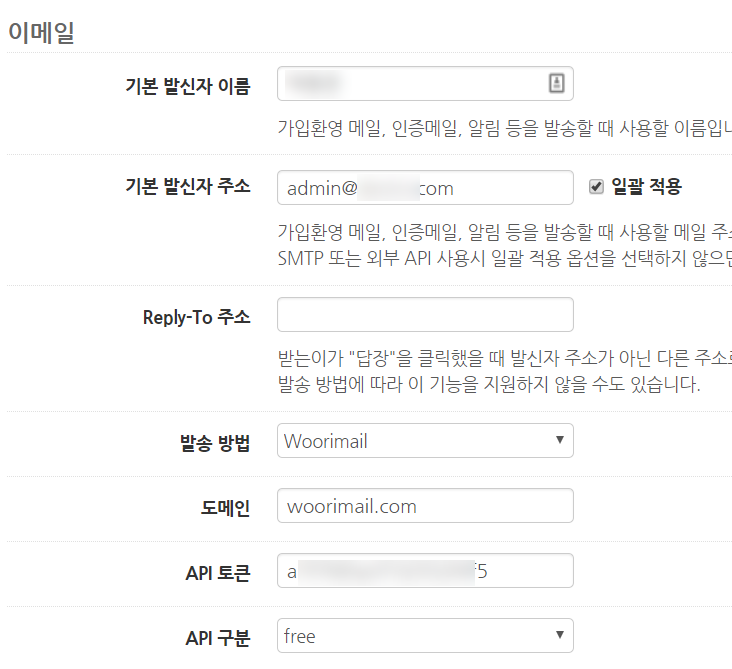Screen dimensions: 732x669
Task: Click the arrow on the 발송 방법 dropdown
Action: pyautogui.click(x=560, y=439)
